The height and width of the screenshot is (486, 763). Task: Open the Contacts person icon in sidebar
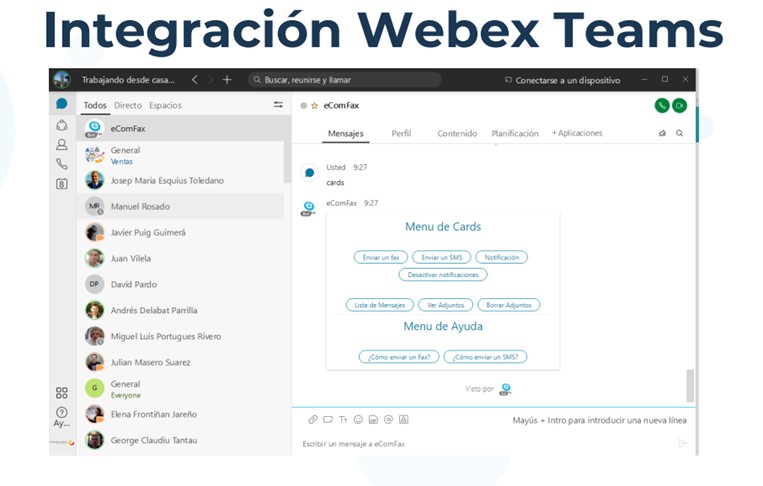click(62, 144)
